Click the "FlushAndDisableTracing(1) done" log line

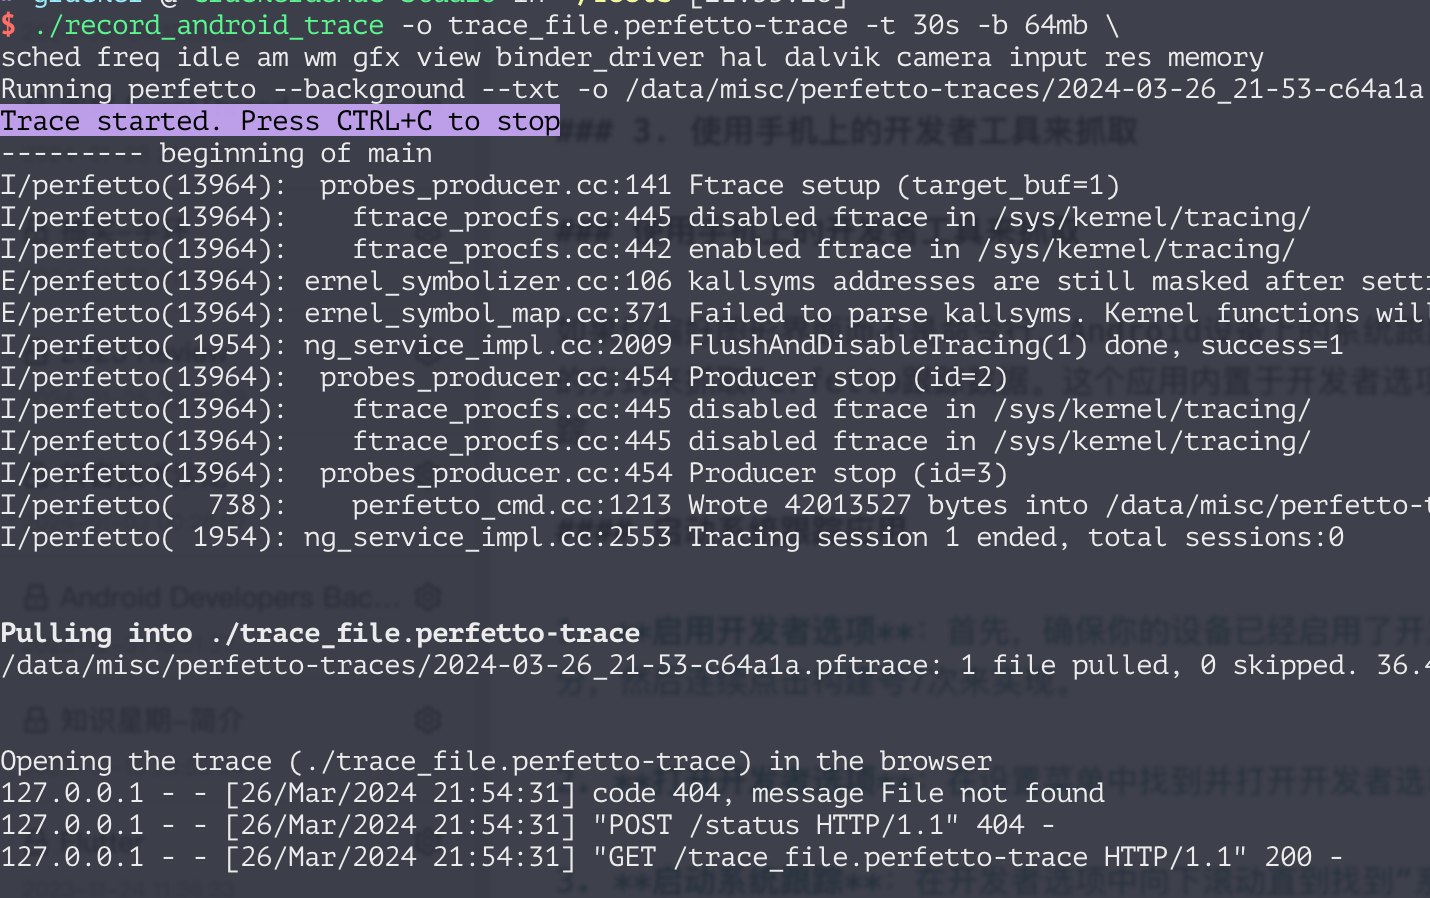pos(1015,345)
